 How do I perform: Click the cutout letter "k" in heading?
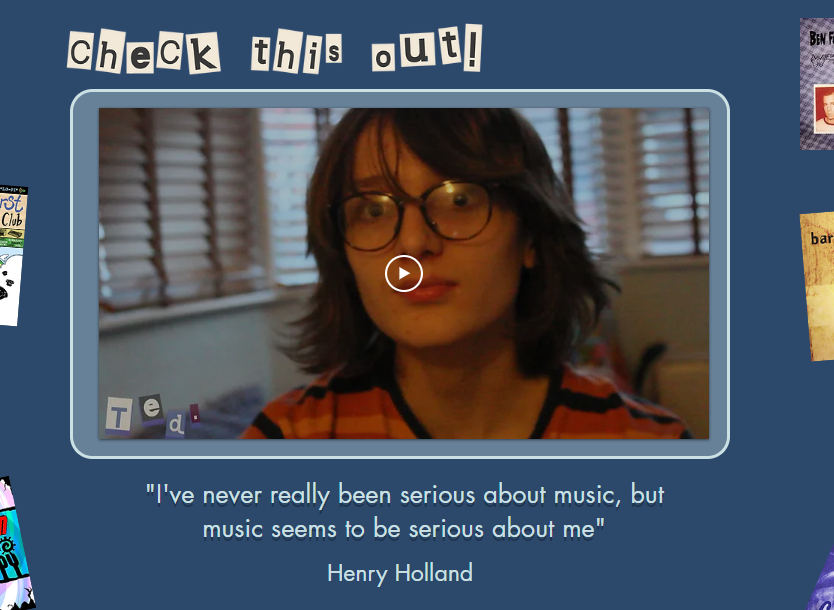(203, 53)
